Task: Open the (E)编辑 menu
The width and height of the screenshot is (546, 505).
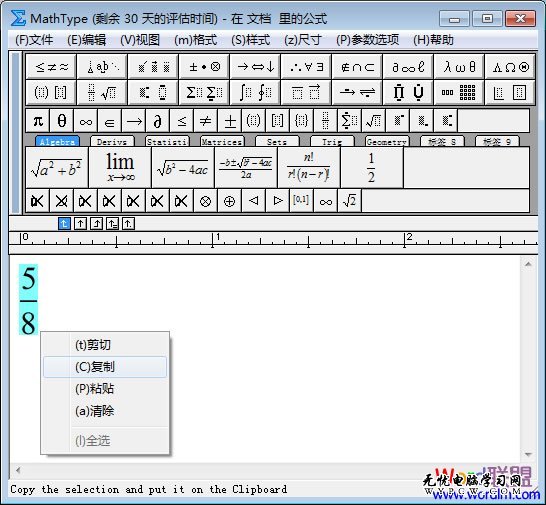Action: 86,40
